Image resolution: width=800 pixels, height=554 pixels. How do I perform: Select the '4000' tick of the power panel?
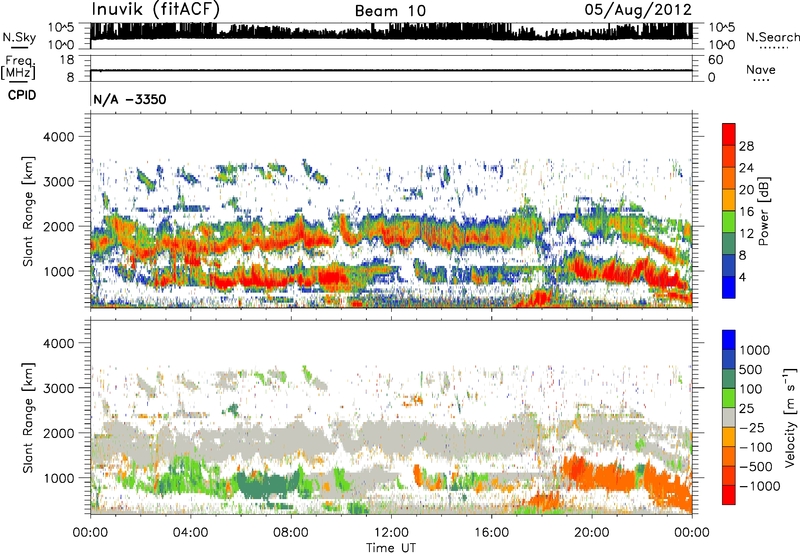58,137
